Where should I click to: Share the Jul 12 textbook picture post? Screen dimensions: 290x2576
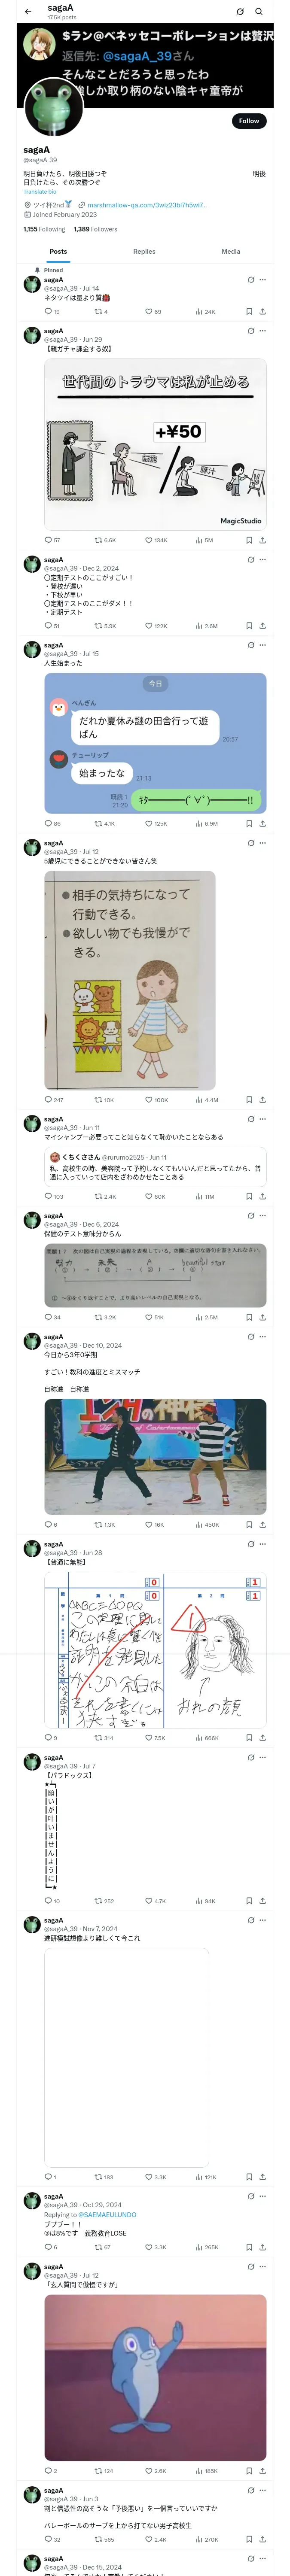262,1100
